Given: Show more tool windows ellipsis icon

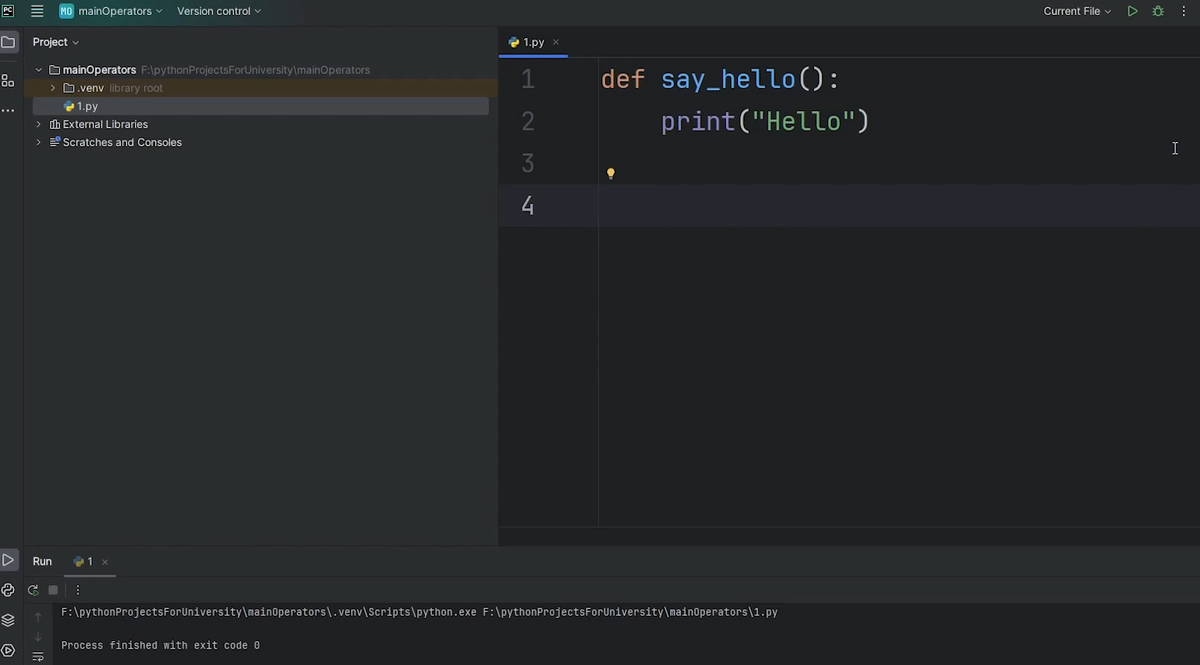Looking at the screenshot, I should pyautogui.click(x=8, y=110).
